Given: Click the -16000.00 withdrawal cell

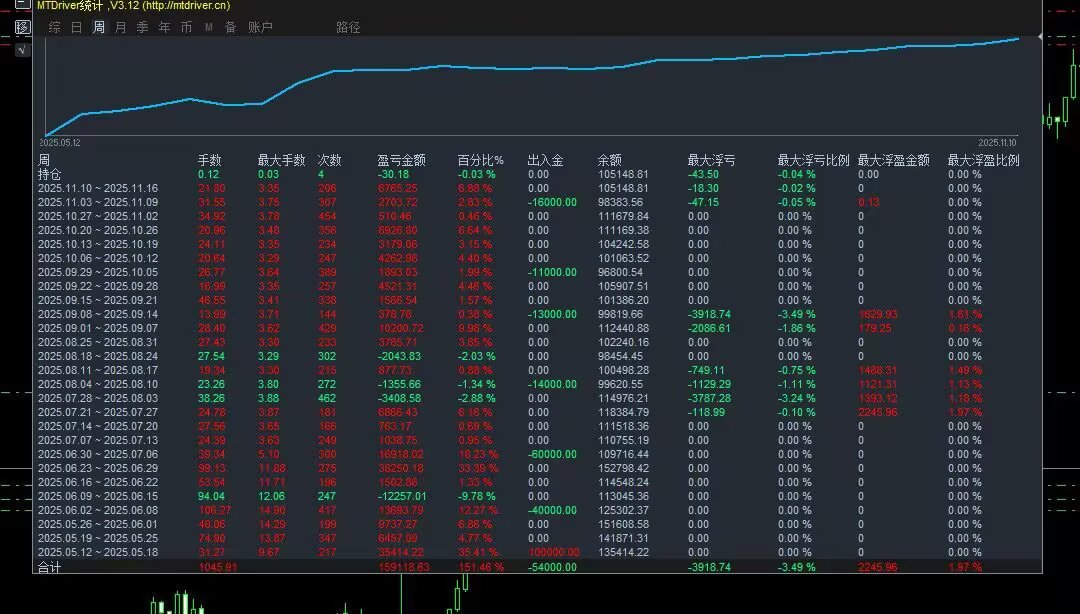Looking at the screenshot, I should click(552, 203).
